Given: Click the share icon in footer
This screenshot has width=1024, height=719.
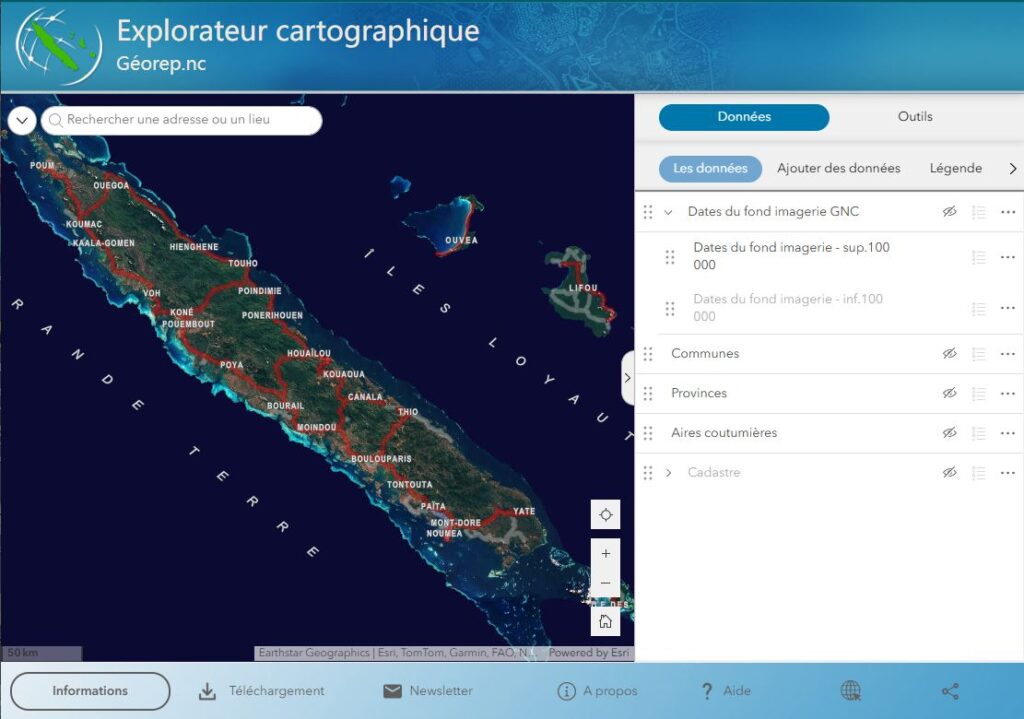Looking at the screenshot, I should 950,691.
